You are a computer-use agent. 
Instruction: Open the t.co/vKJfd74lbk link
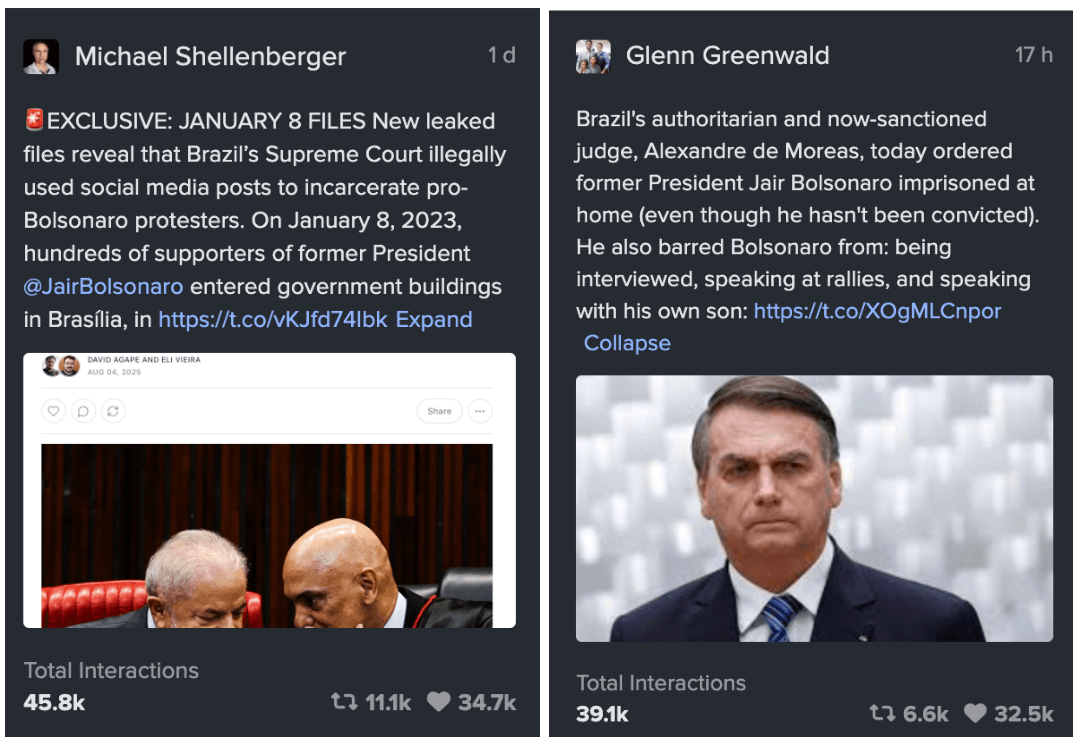click(273, 319)
